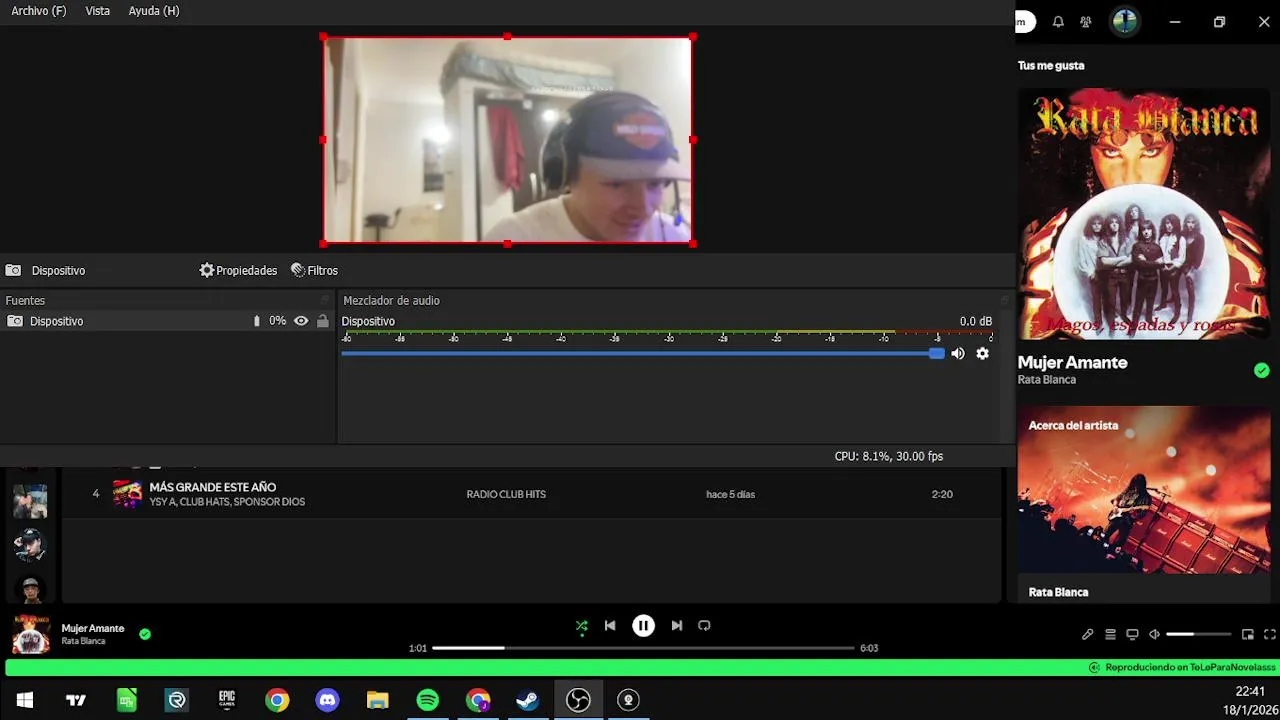Open Steam from the taskbar
Screen dimensions: 1280x720
click(528, 700)
